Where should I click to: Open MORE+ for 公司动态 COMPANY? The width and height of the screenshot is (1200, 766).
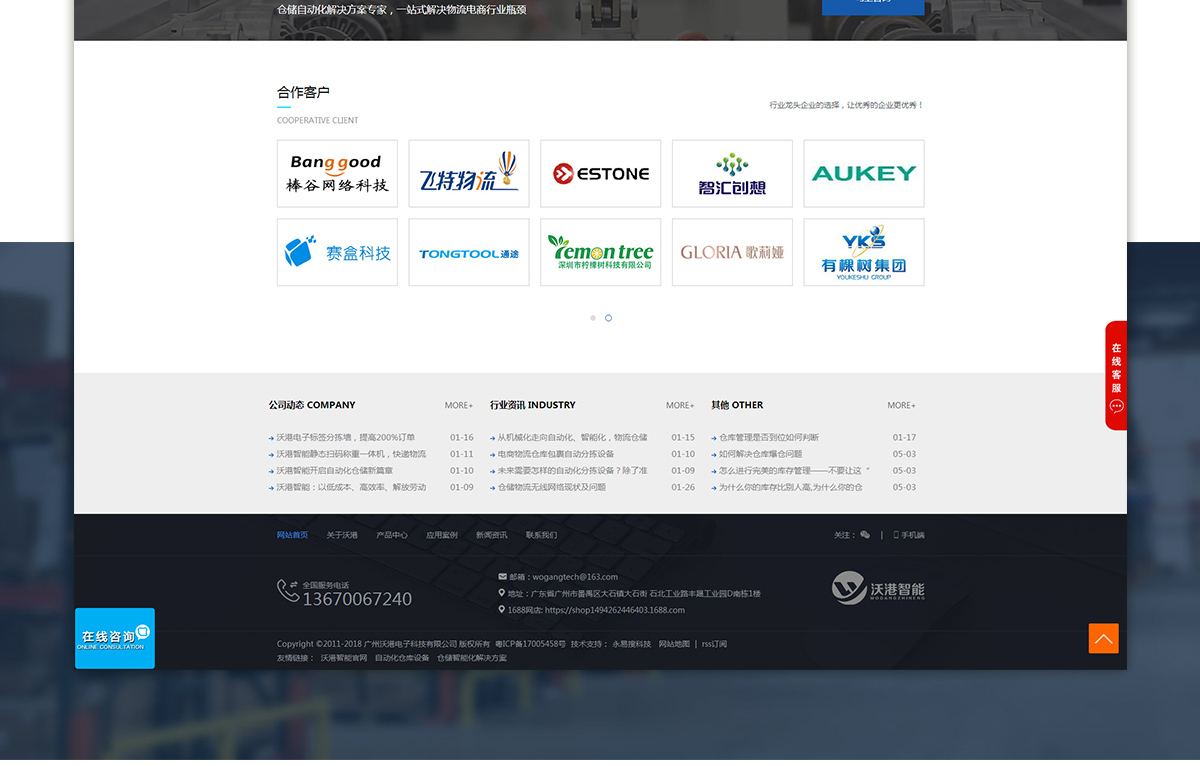(459, 405)
